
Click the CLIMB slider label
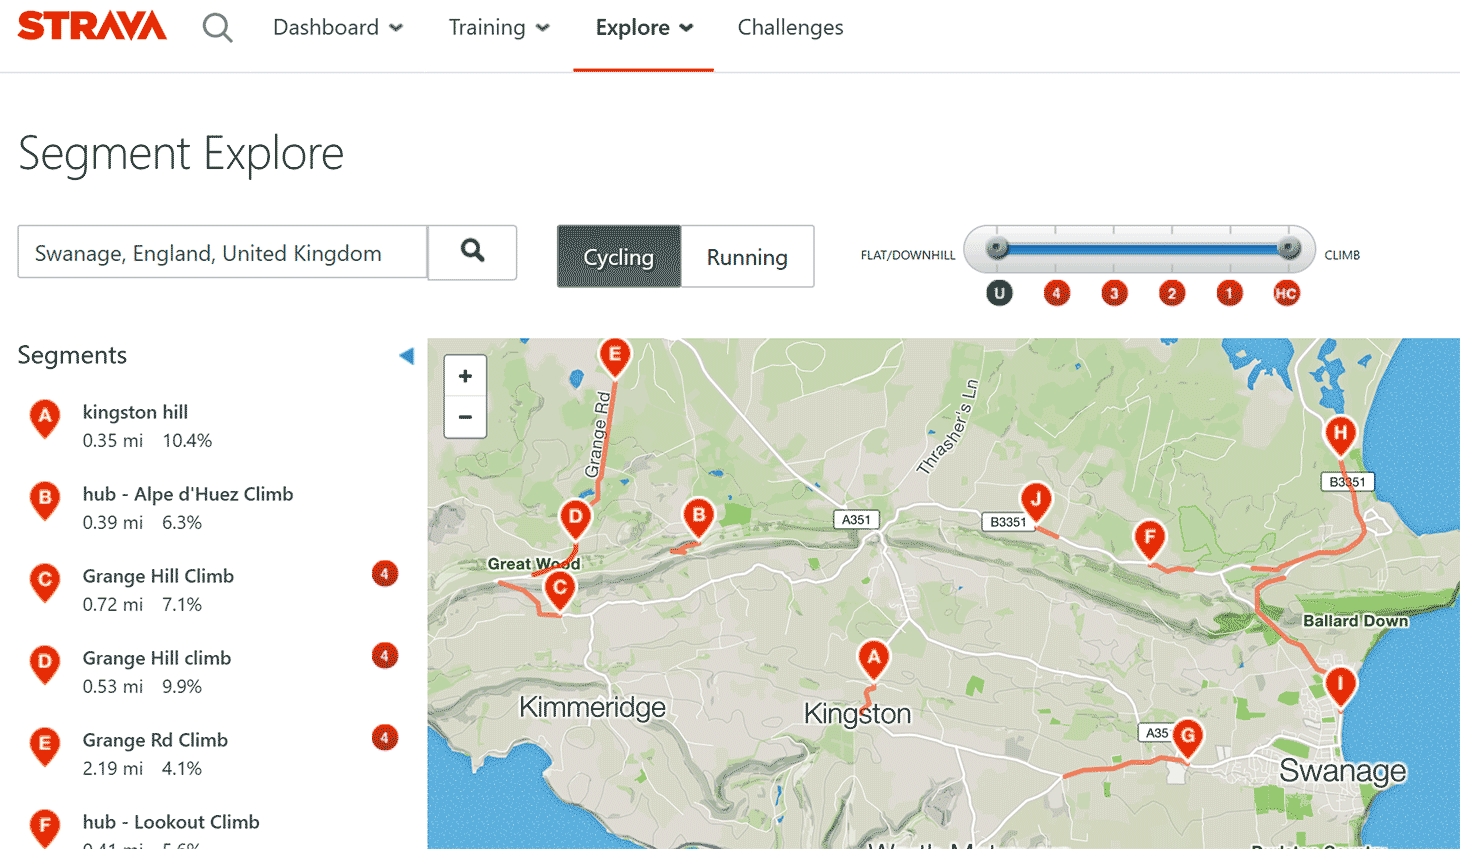1342,255
